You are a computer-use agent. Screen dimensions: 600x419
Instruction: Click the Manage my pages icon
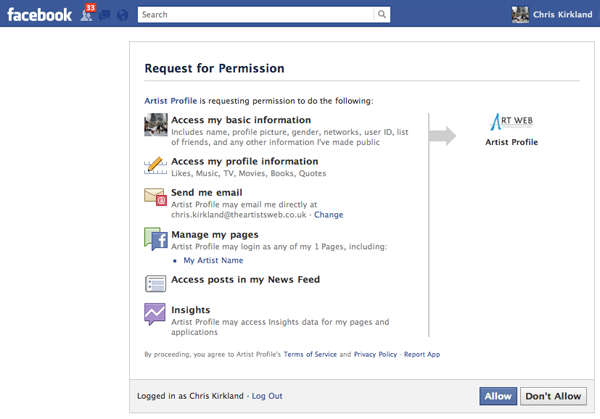click(x=156, y=239)
